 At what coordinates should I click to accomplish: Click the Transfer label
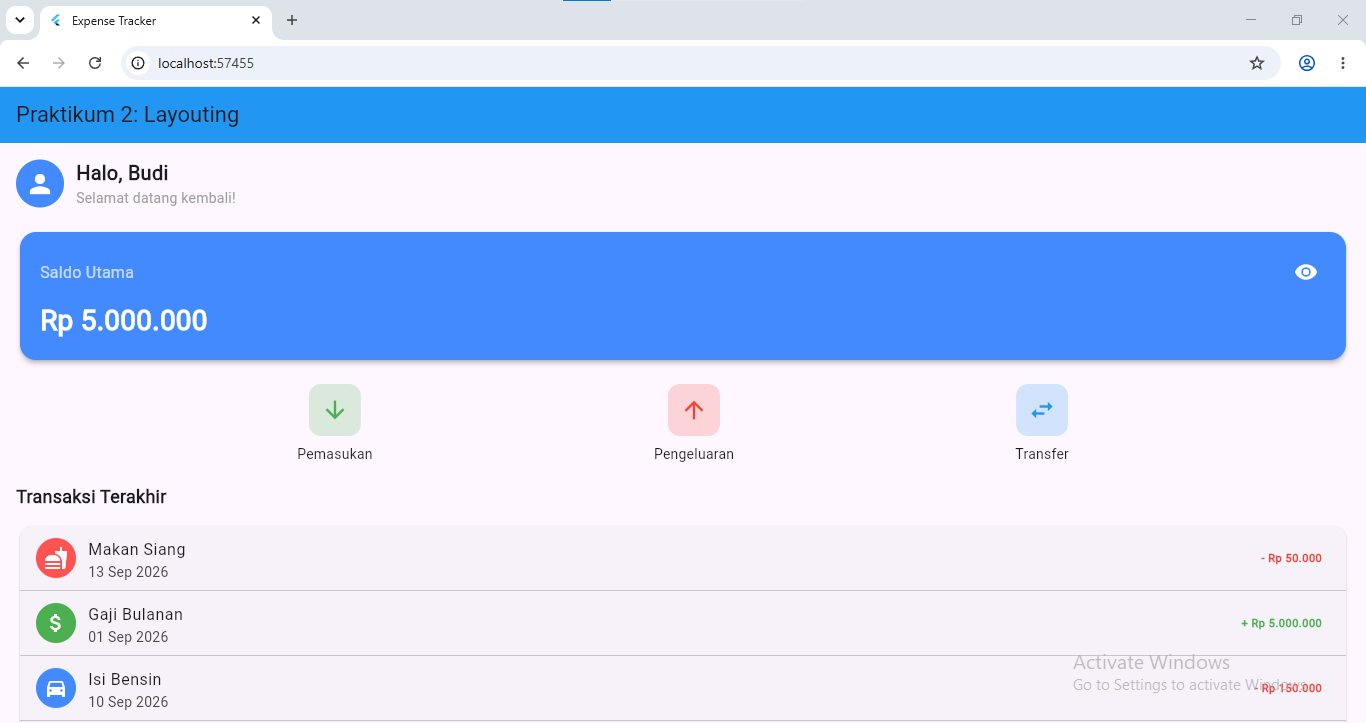1042,454
